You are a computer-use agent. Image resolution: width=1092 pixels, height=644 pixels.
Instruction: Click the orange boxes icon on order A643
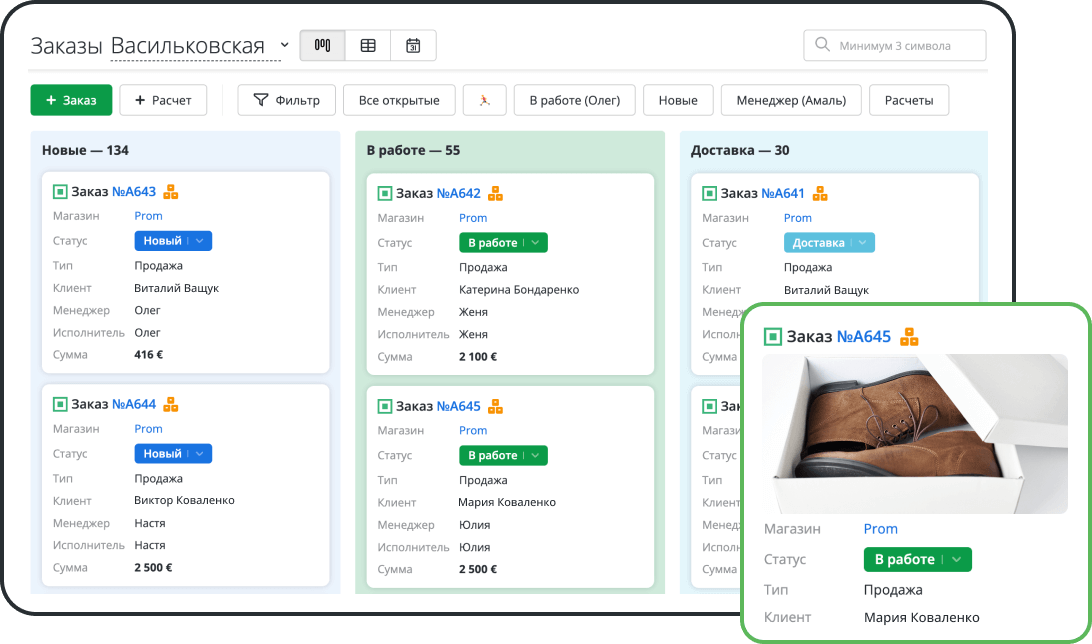click(171, 191)
